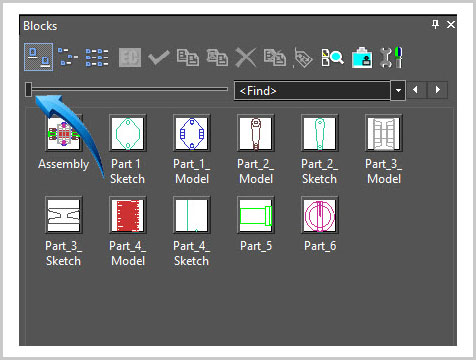The width and height of the screenshot is (476, 360).
Task: Select the Part_4_Model block thumbnail
Action: coord(128,215)
